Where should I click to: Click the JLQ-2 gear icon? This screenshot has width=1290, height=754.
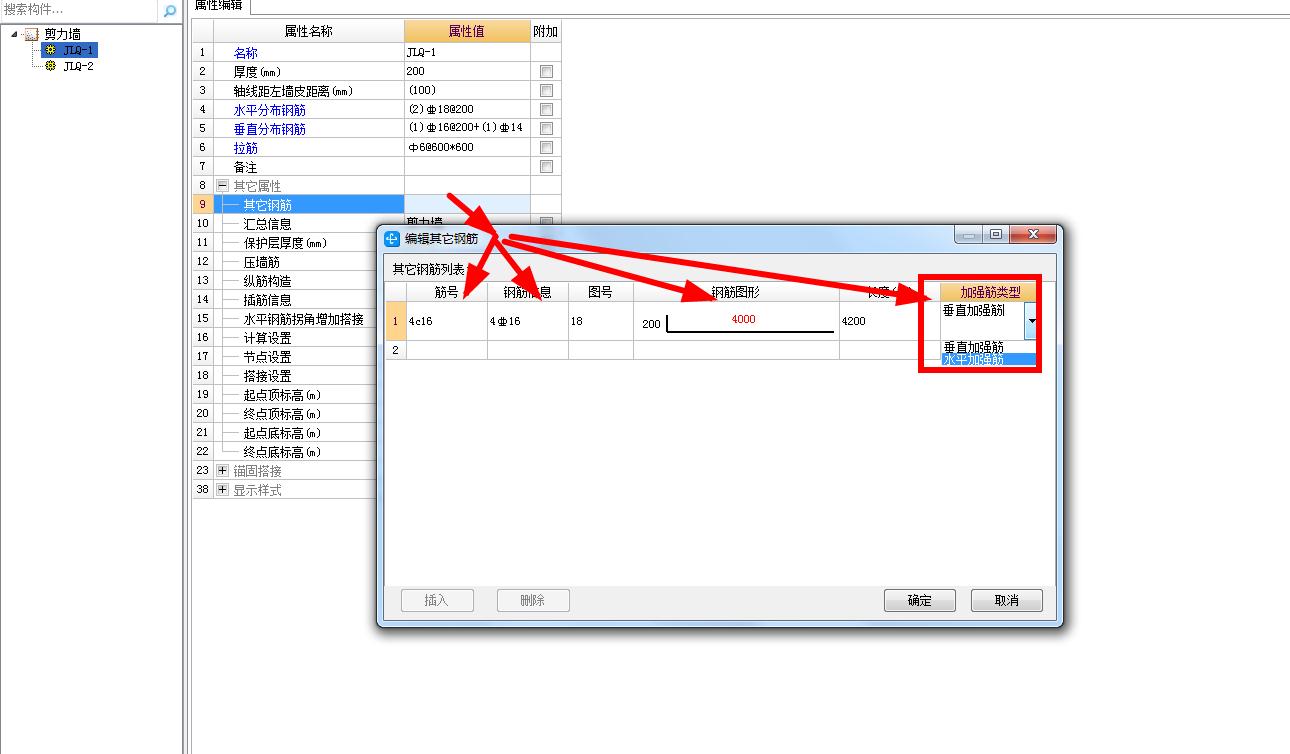click(50, 66)
